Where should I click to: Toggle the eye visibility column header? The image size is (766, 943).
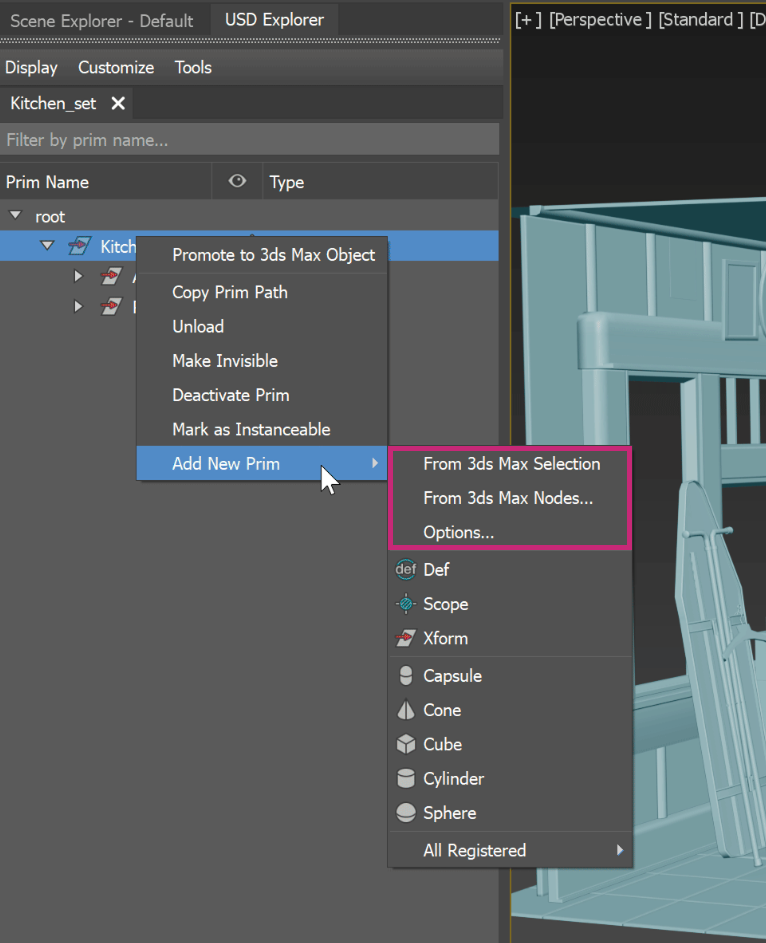(x=237, y=181)
